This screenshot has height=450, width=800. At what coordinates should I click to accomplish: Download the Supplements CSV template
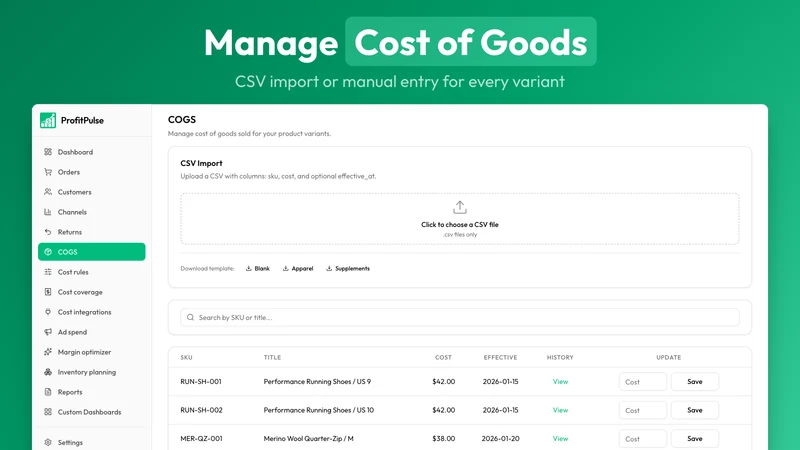tap(348, 268)
